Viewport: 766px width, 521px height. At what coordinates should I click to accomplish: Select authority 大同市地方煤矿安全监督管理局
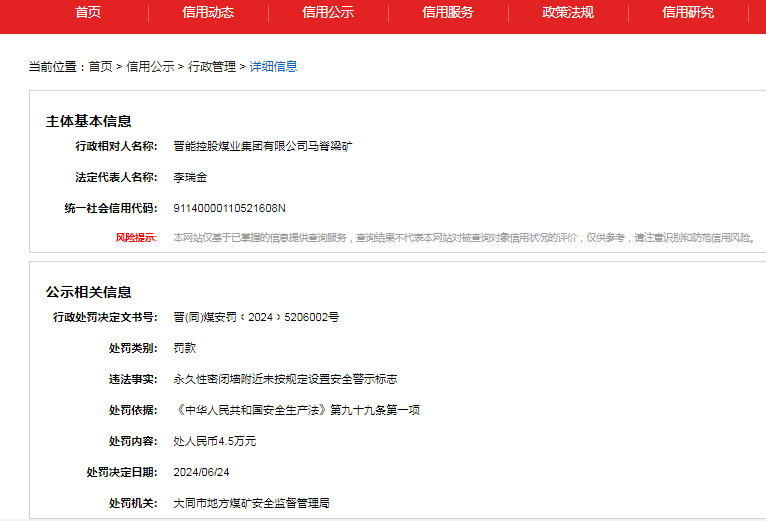(x=251, y=503)
